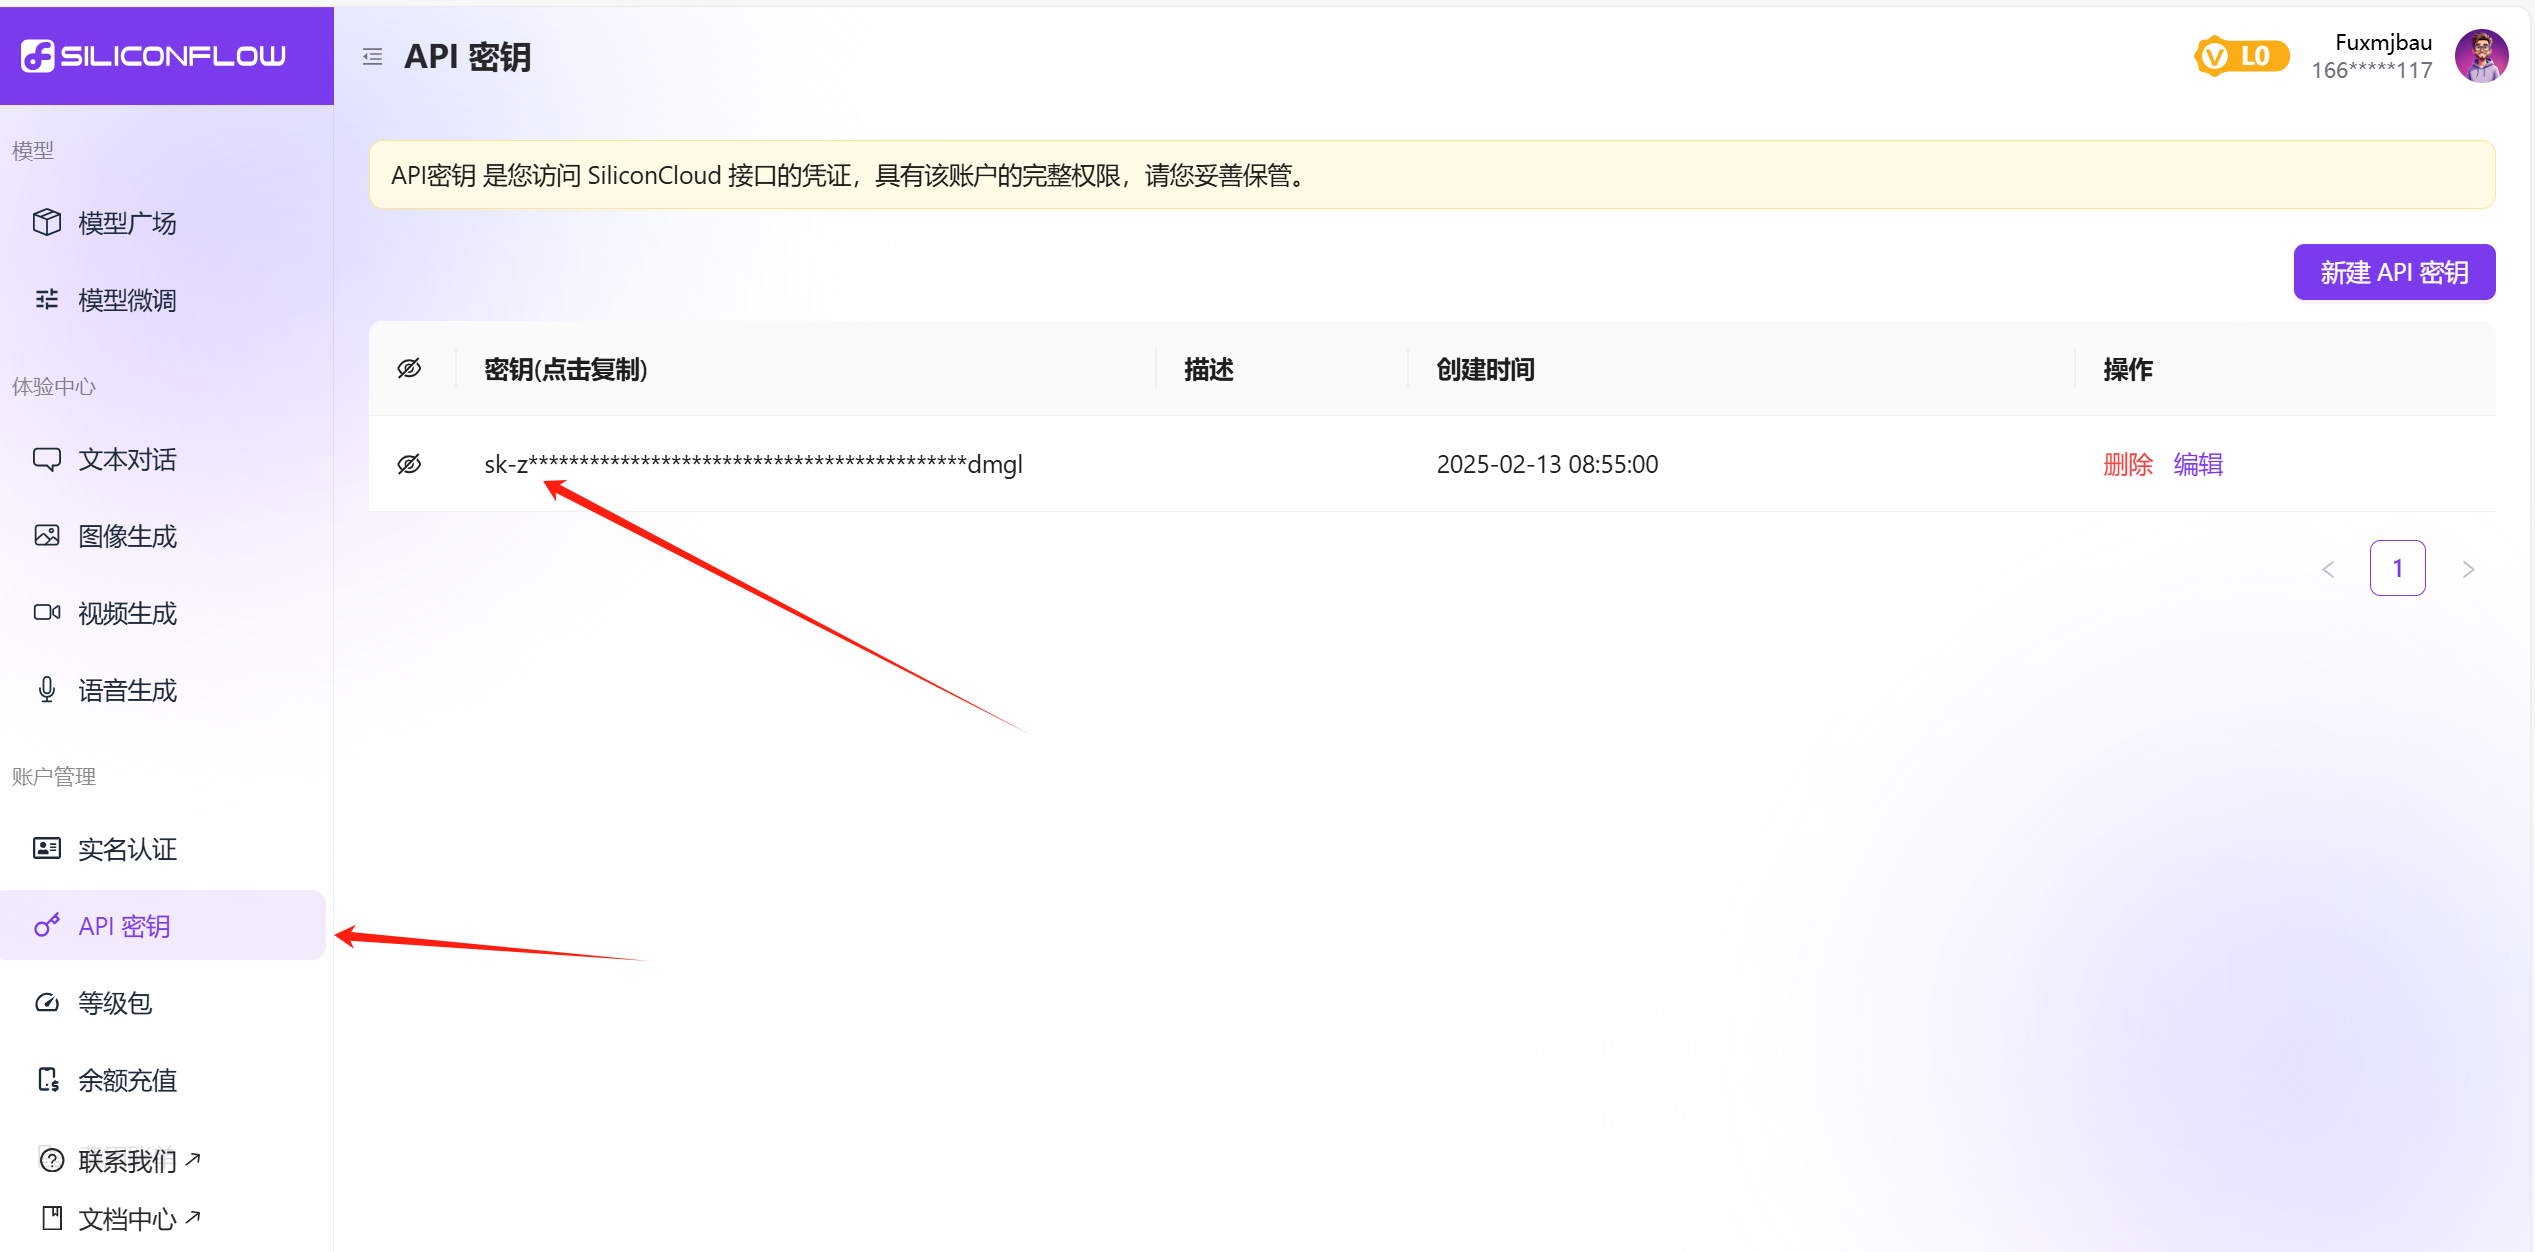Open 视频生成 (Video Generation)
Screen dimensions: 2535x1252
coord(127,613)
